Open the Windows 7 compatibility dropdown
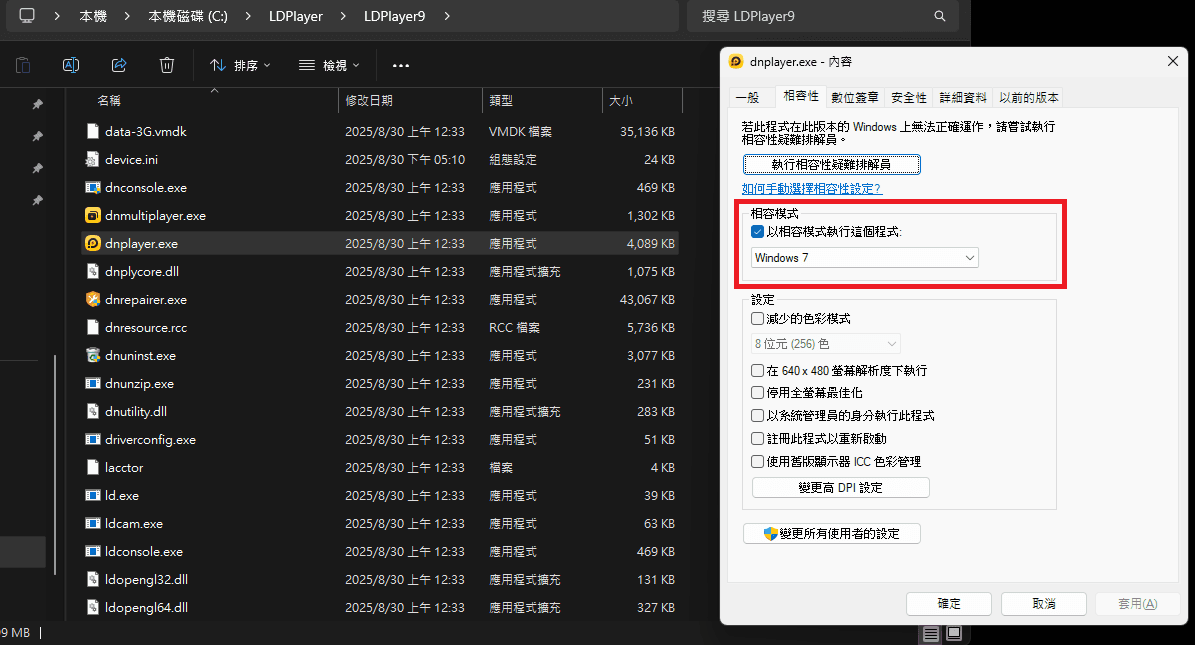The width and height of the screenshot is (1195, 645). pos(865,258)
